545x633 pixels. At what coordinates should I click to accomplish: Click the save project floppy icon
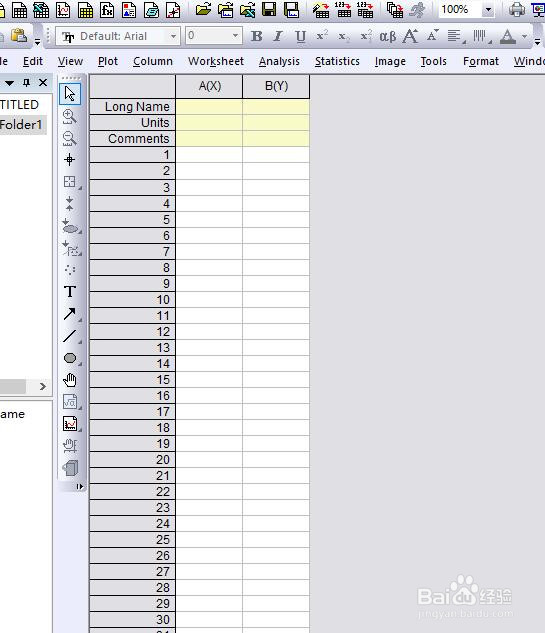(x=269, y=9)
